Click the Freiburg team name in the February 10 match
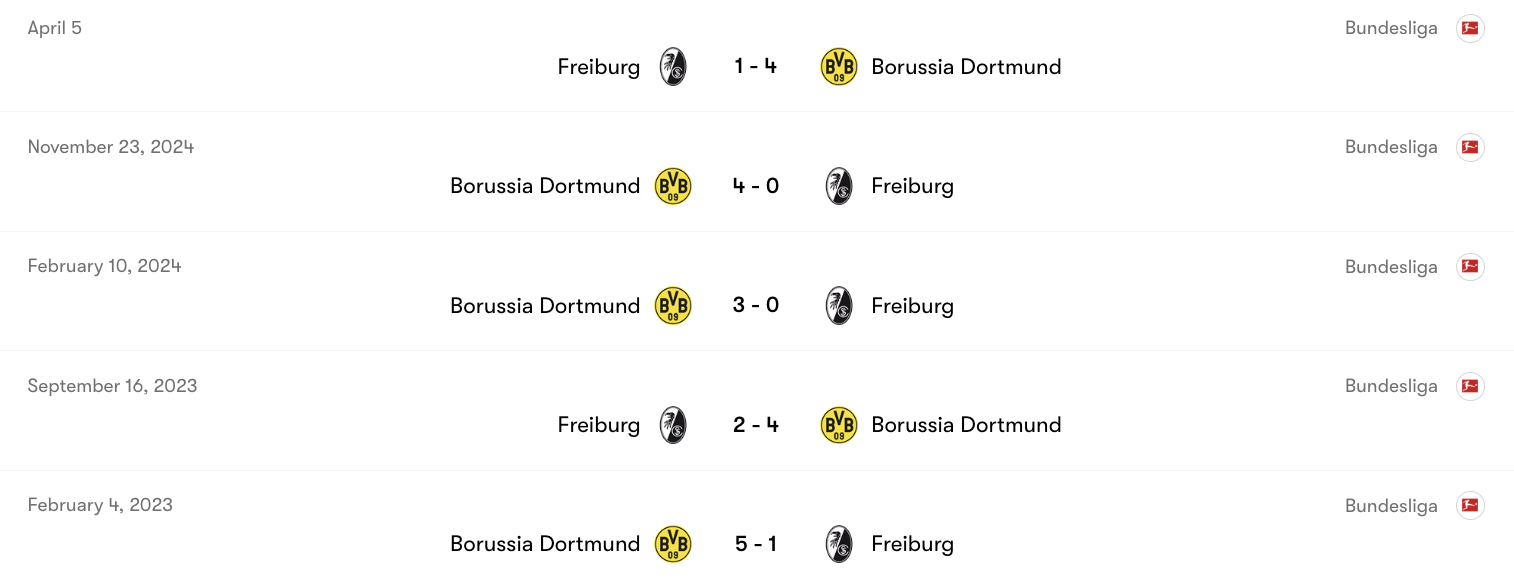 [912, 306]
